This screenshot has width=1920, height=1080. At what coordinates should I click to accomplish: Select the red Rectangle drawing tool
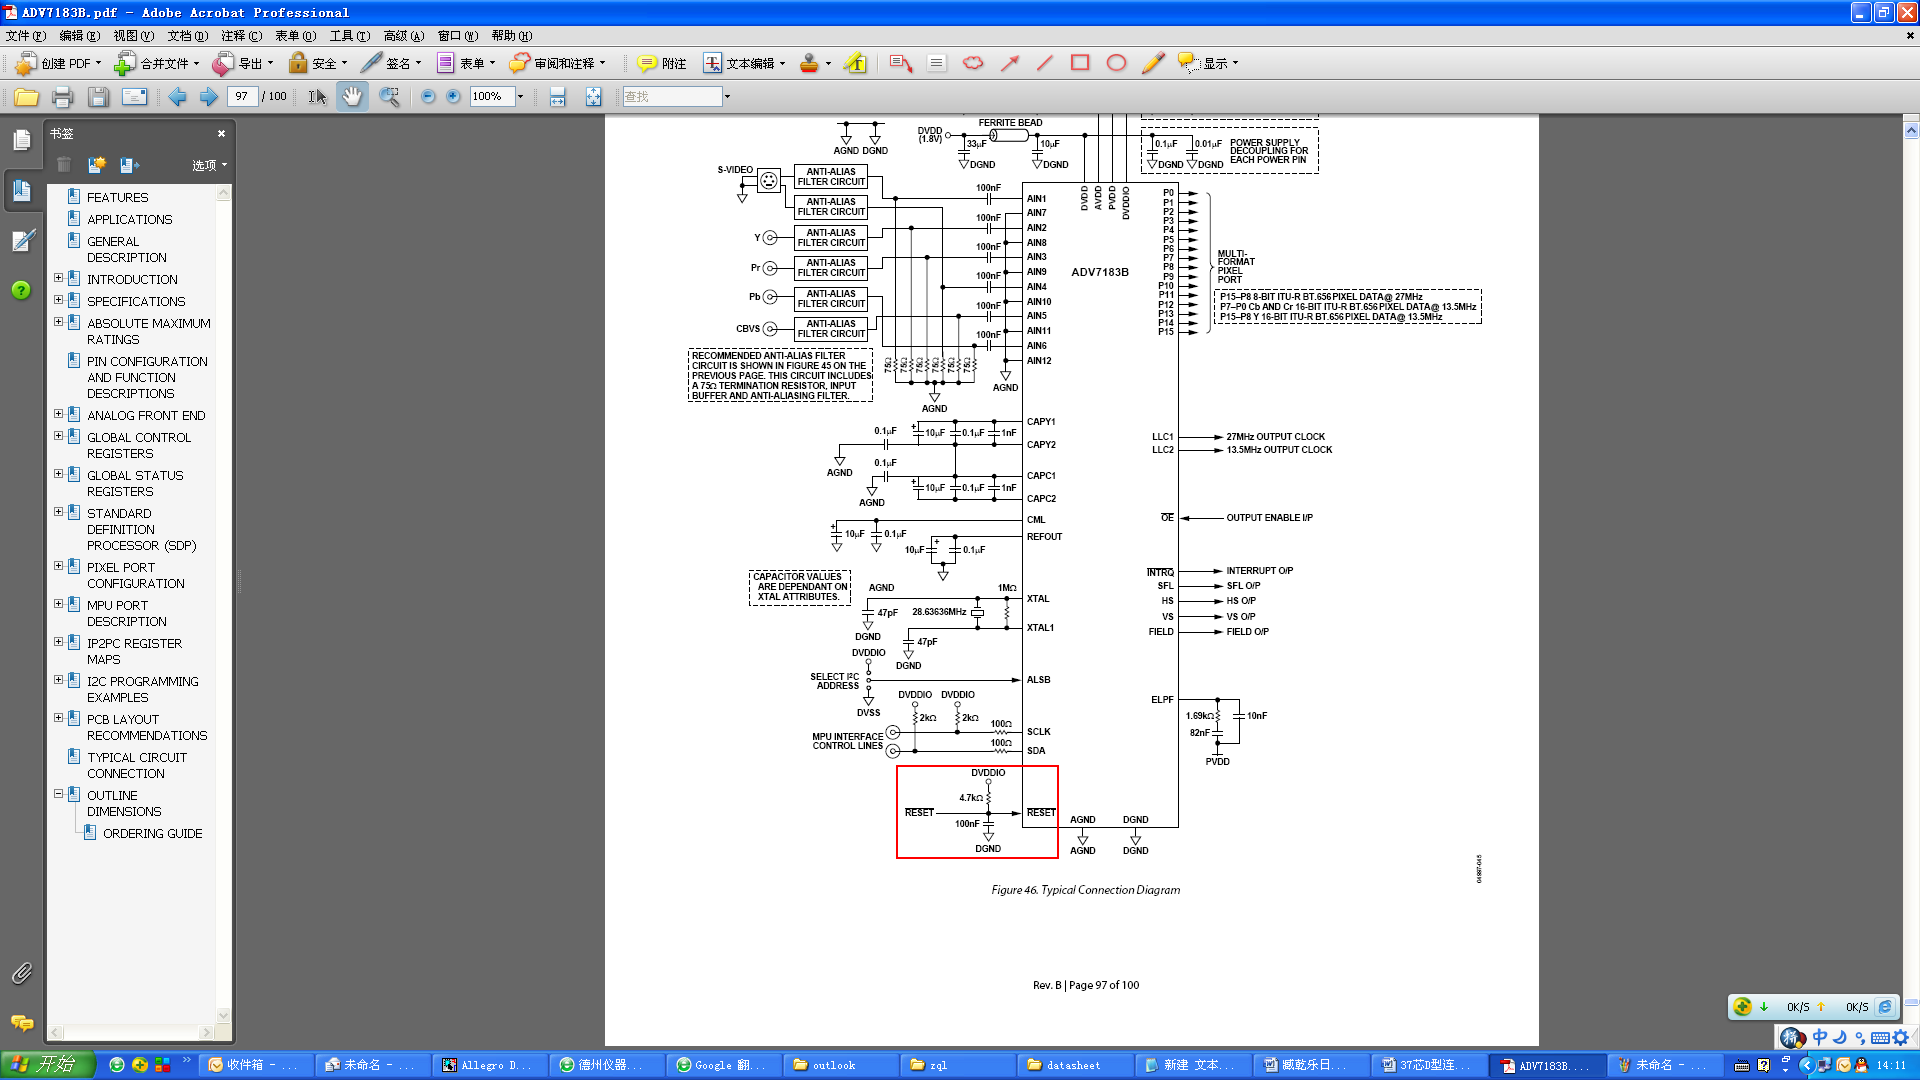coord(1080,63)
